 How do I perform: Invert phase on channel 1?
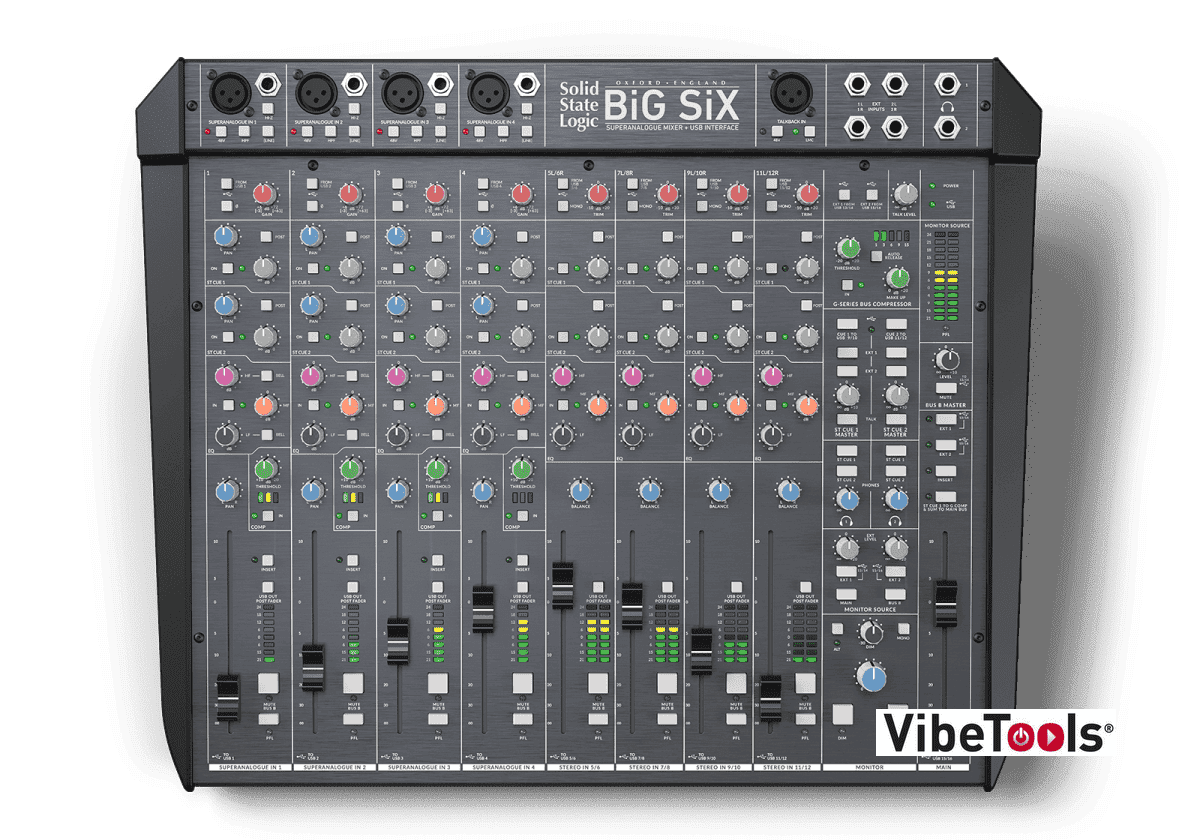point(227,205)
